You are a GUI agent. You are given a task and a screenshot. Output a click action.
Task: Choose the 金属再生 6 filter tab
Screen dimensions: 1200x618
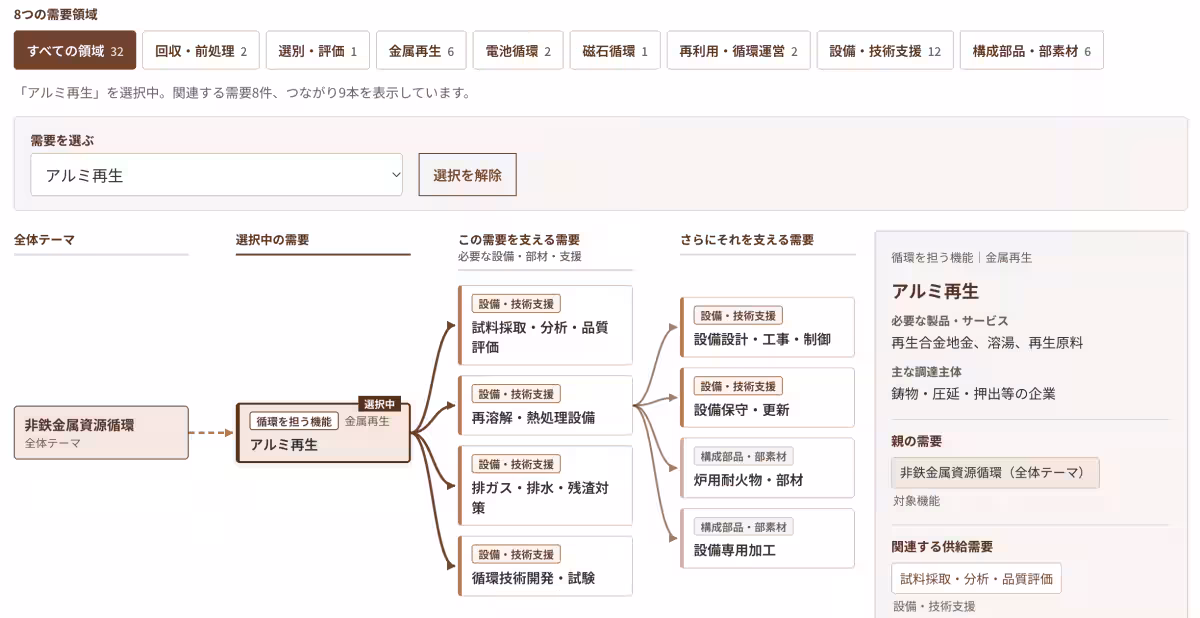point(421,50)
